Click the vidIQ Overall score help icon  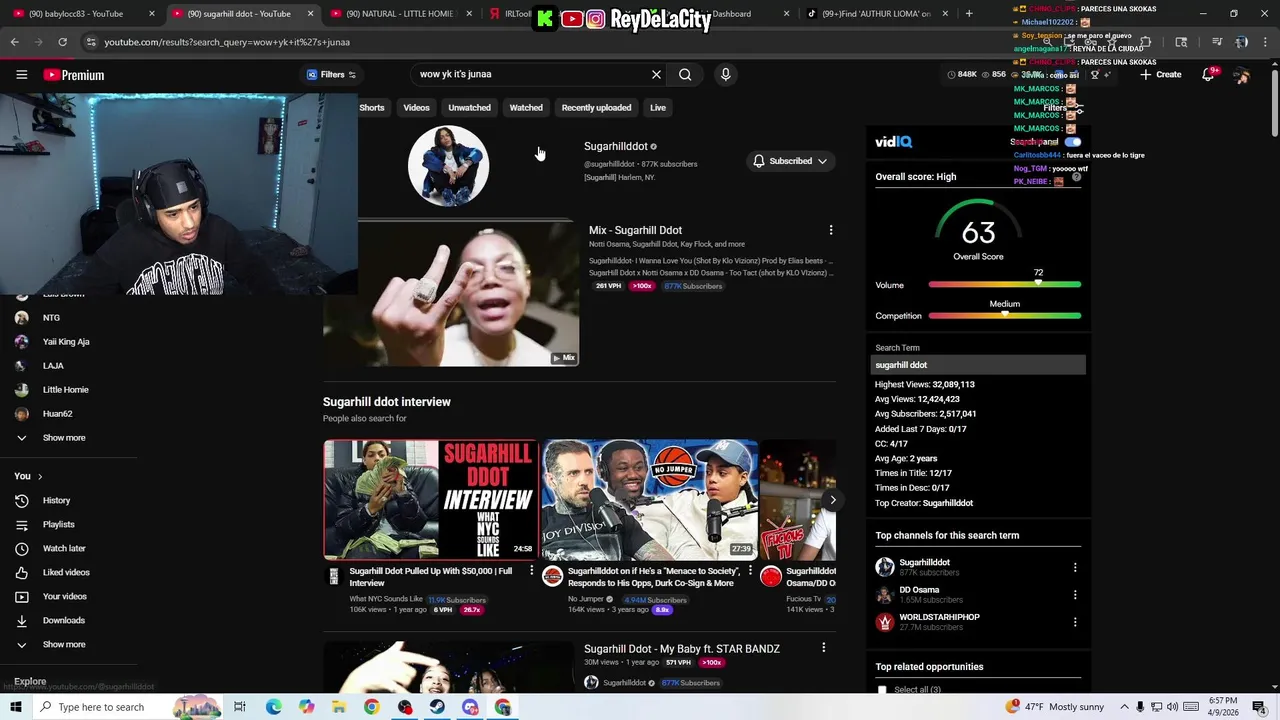1076,177
